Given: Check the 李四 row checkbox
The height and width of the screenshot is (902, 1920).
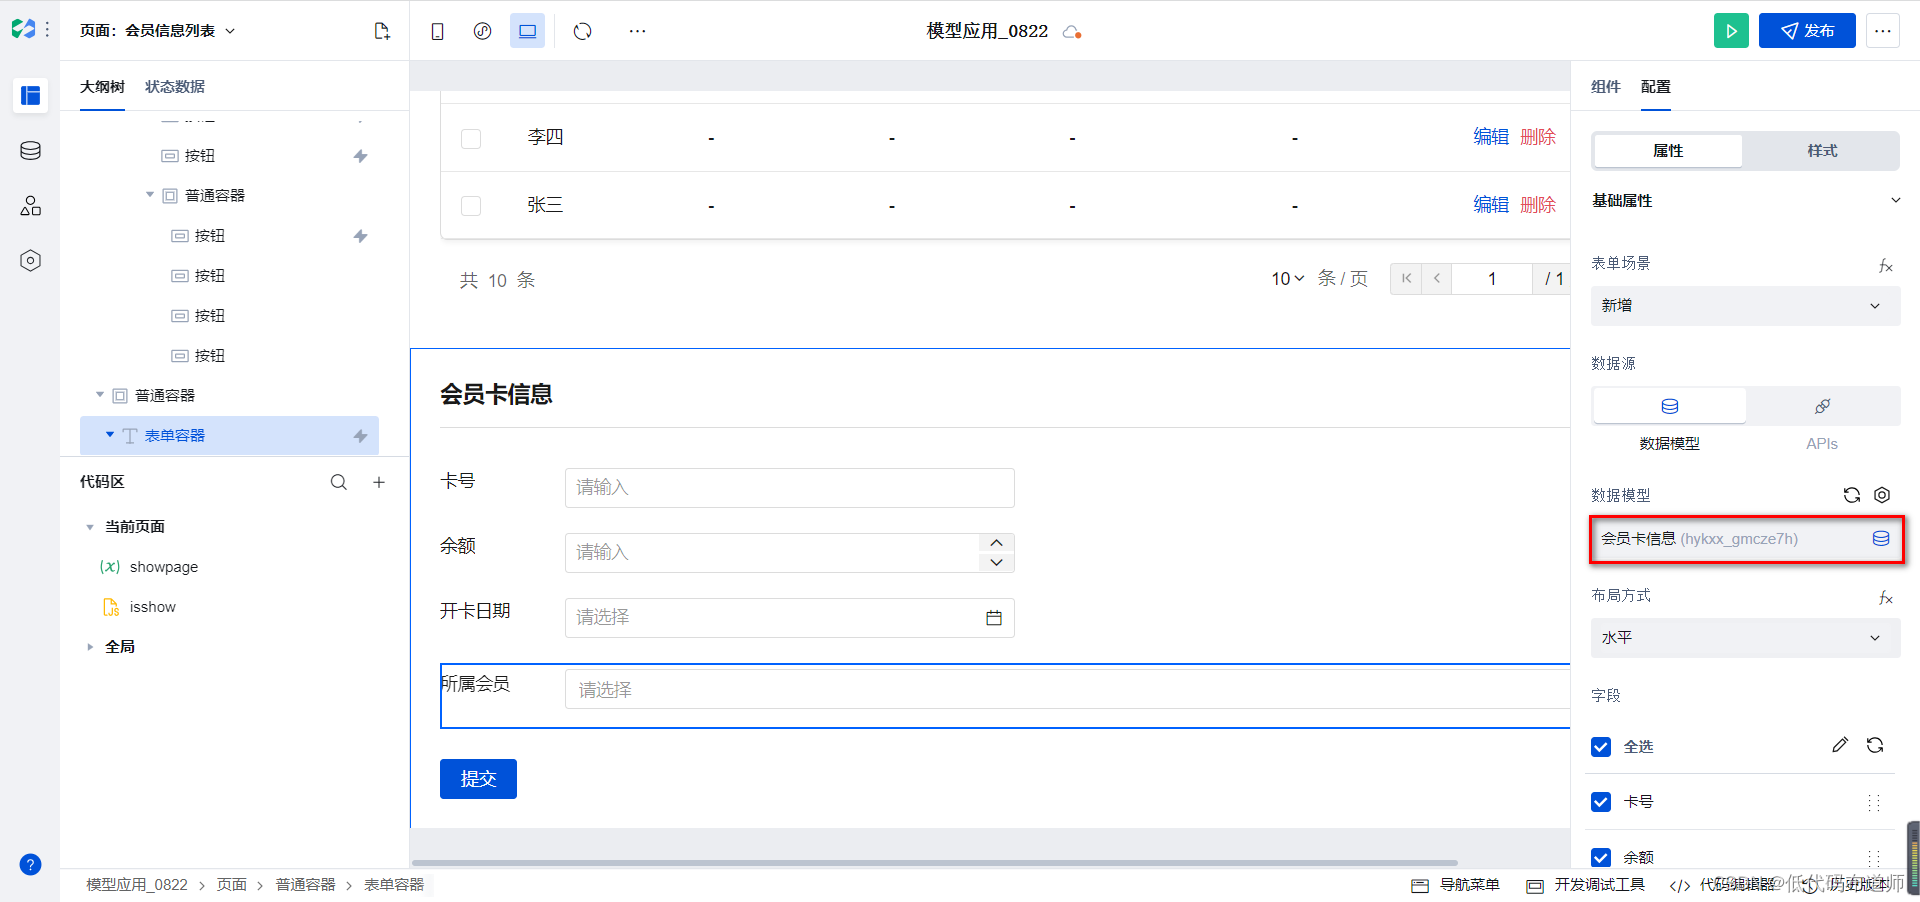Looking at the screenshot, I should (x=471, y=138).
